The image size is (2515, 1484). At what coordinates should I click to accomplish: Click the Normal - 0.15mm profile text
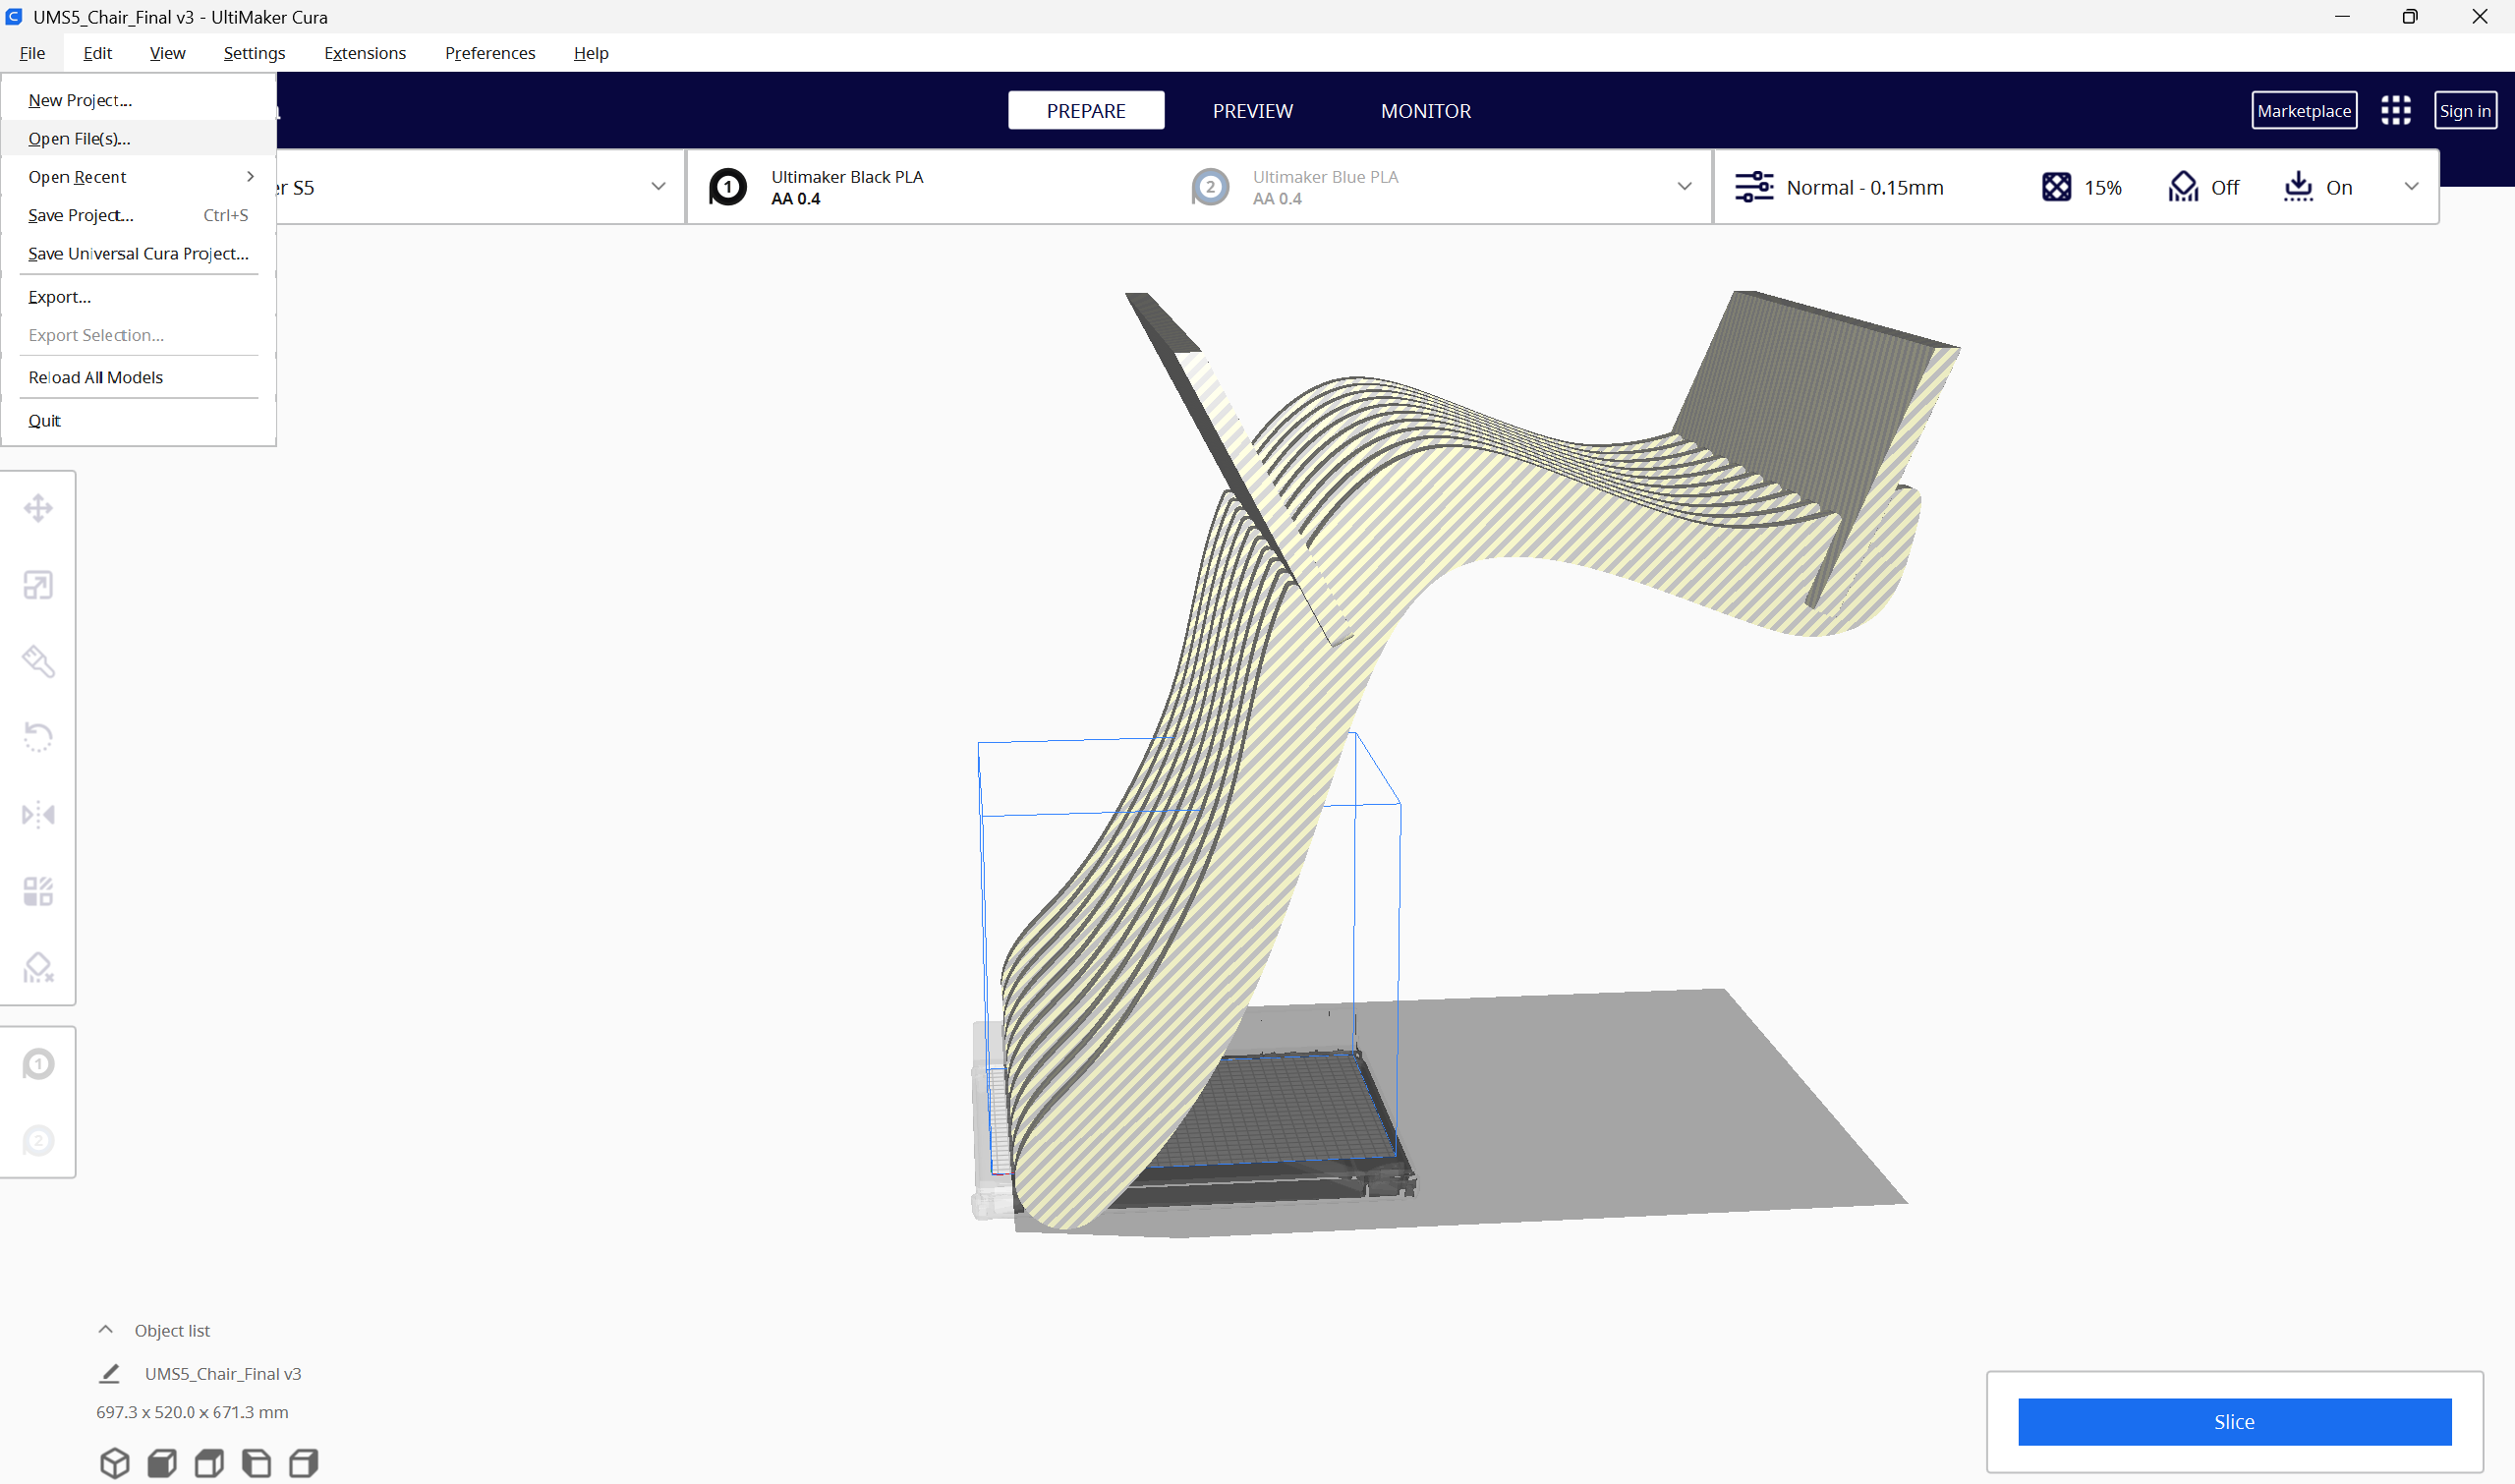click(x=1865, y=187)
